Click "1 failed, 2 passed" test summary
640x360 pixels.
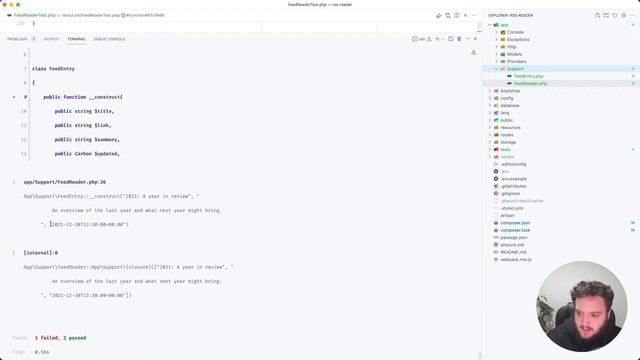point(60,338)
